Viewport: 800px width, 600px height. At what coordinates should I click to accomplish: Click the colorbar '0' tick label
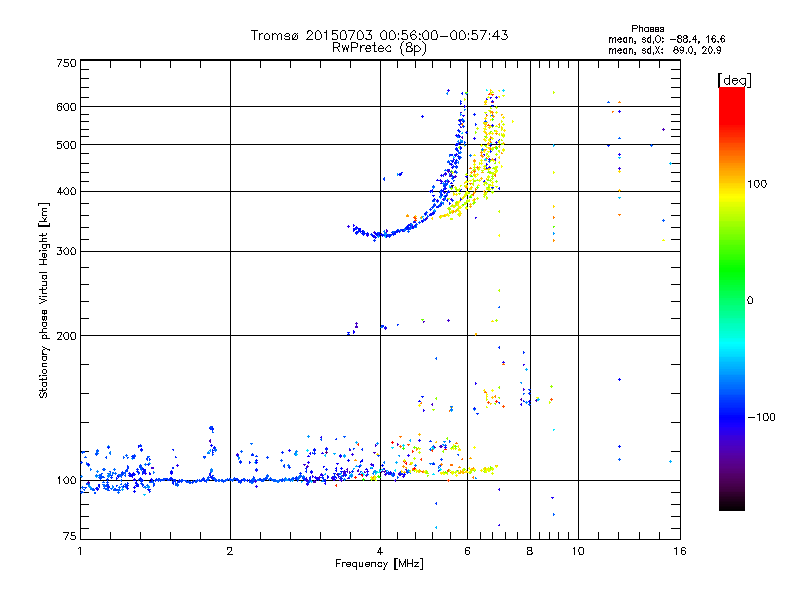[750, 301]
